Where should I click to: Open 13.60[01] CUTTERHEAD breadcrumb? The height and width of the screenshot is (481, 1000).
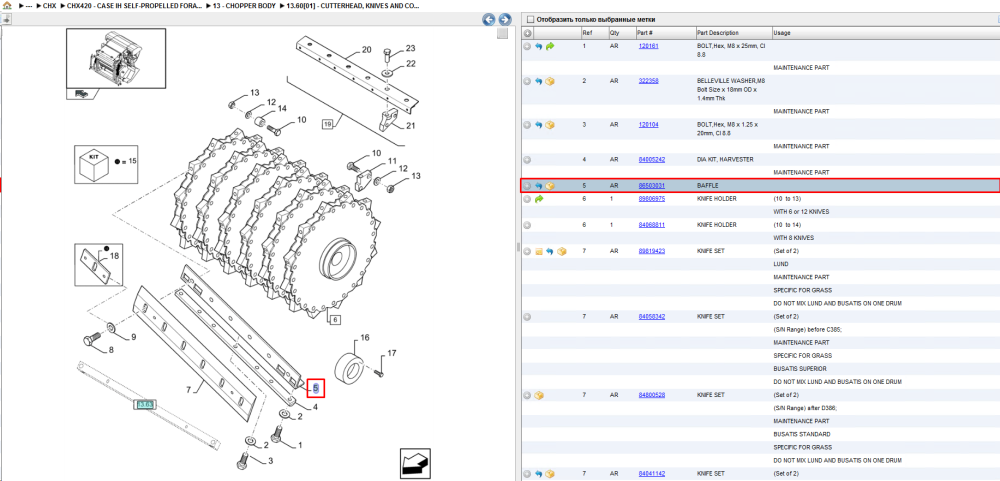pyautogui.click(x=353, y=5)
